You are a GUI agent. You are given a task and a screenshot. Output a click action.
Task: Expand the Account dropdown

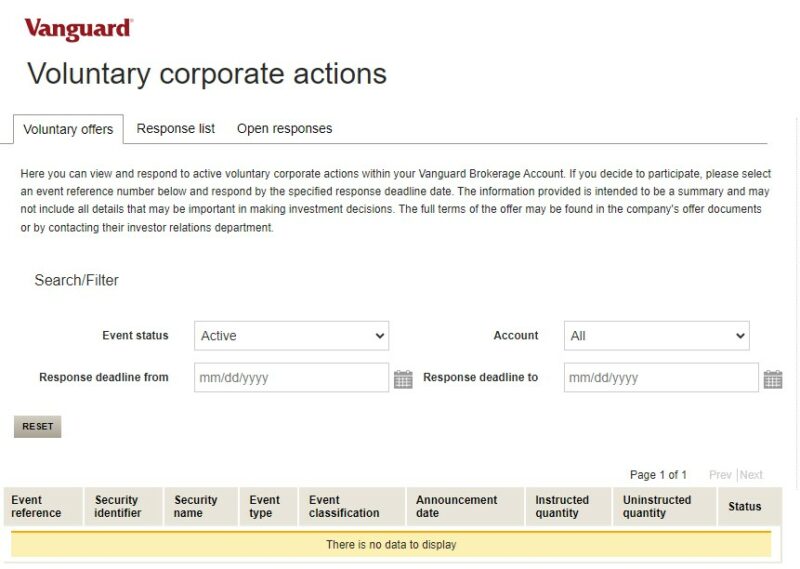coord(656,336)
